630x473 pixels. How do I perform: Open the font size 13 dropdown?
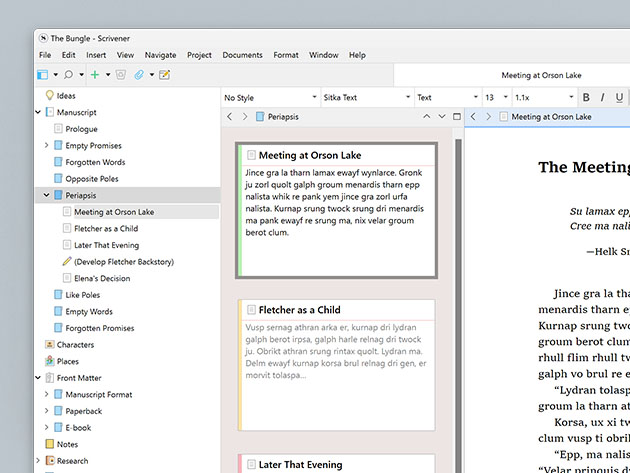pyautogui.click(x=497, y=97)
